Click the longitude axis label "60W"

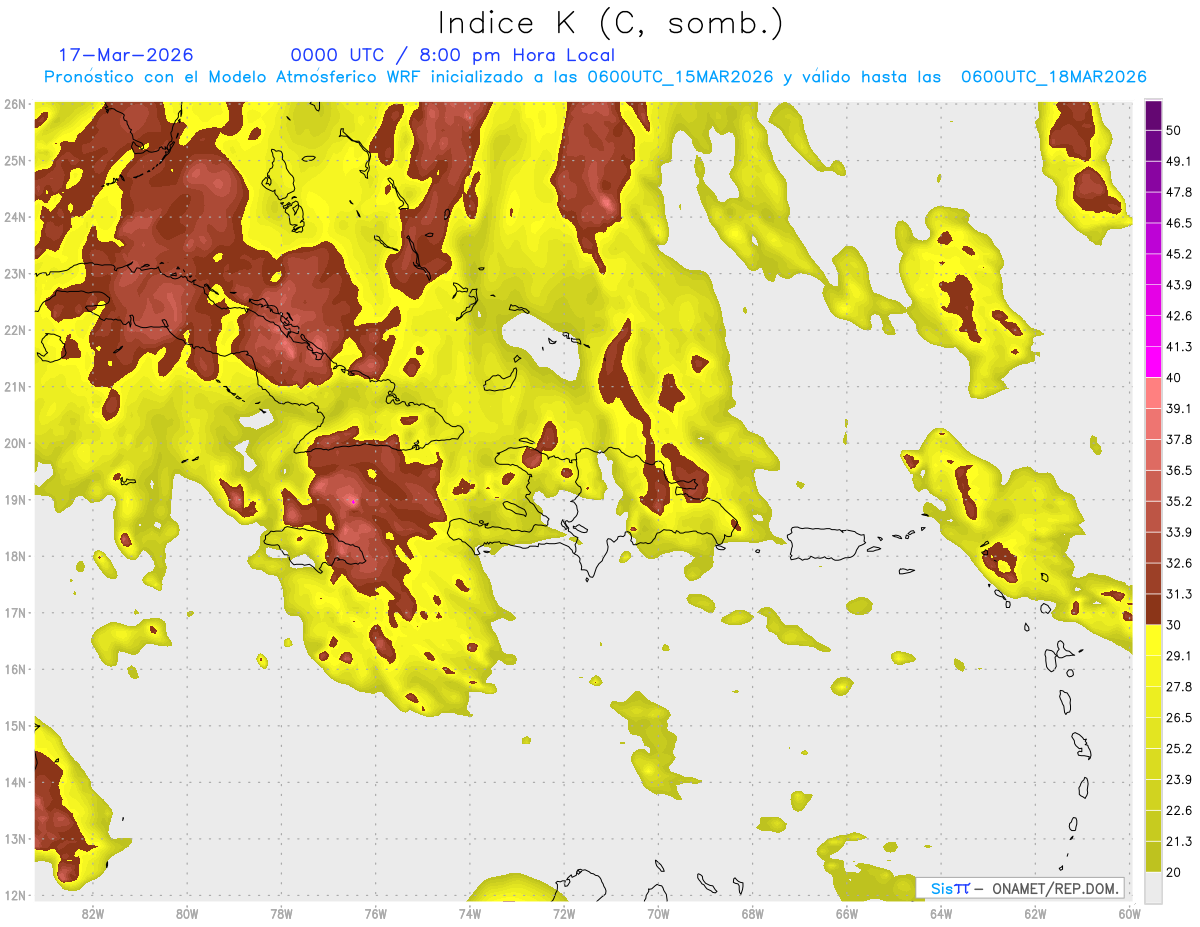(1130, 913)
